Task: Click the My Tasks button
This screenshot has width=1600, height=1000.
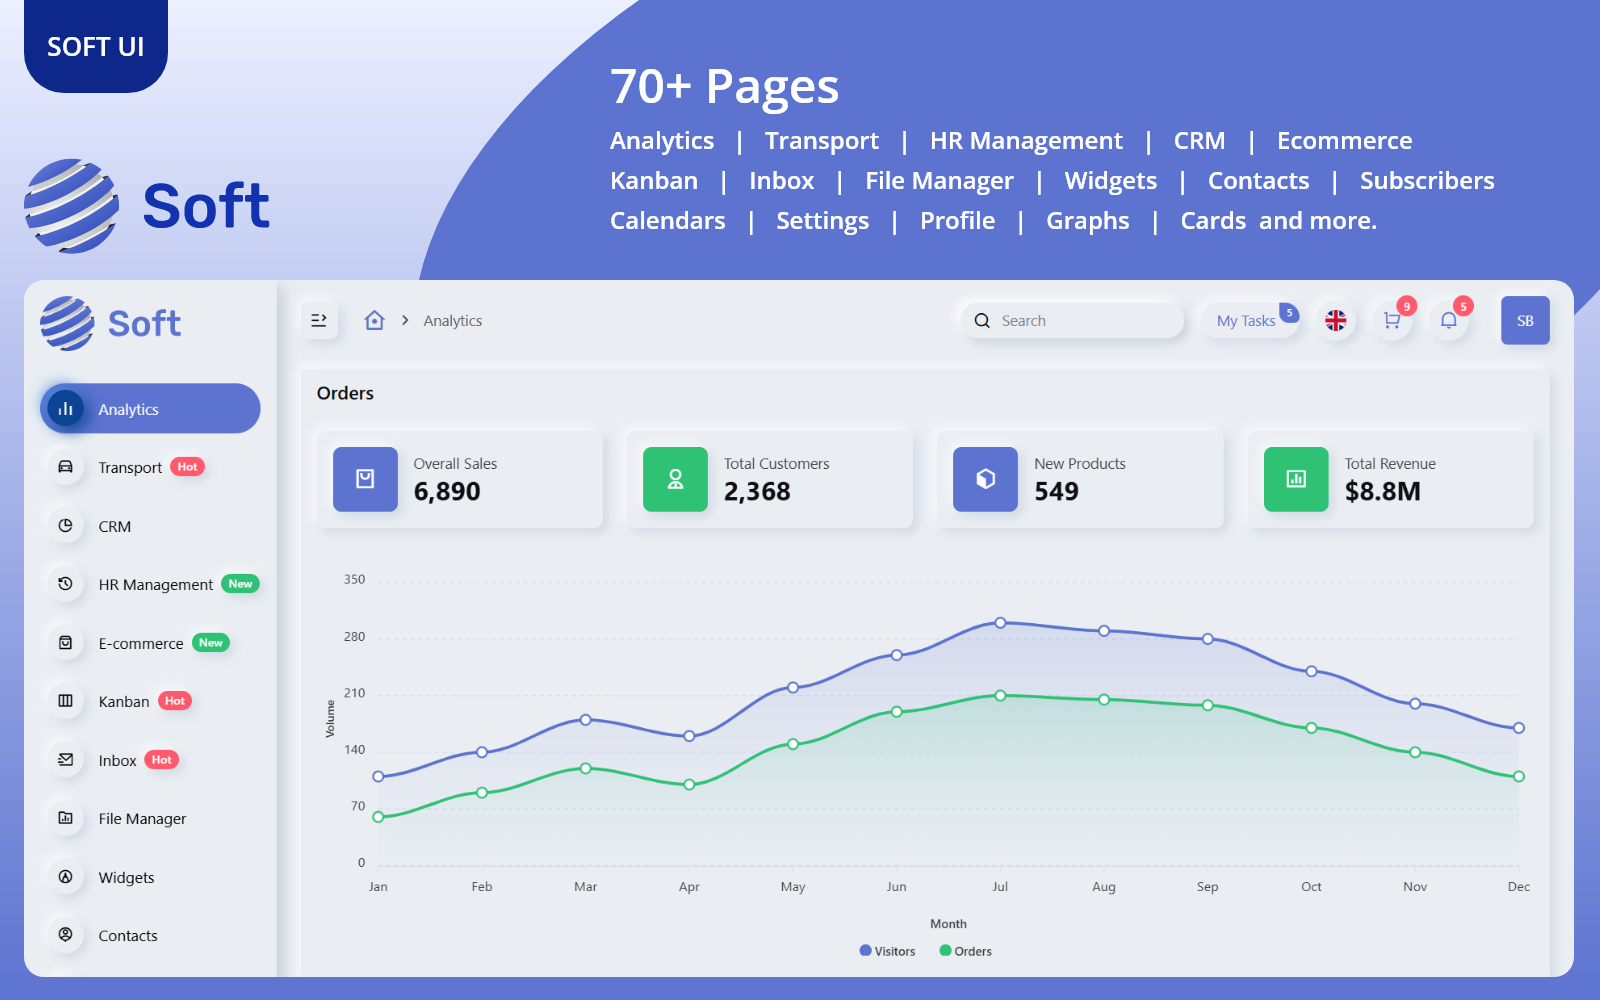Action: point(1246,321)
